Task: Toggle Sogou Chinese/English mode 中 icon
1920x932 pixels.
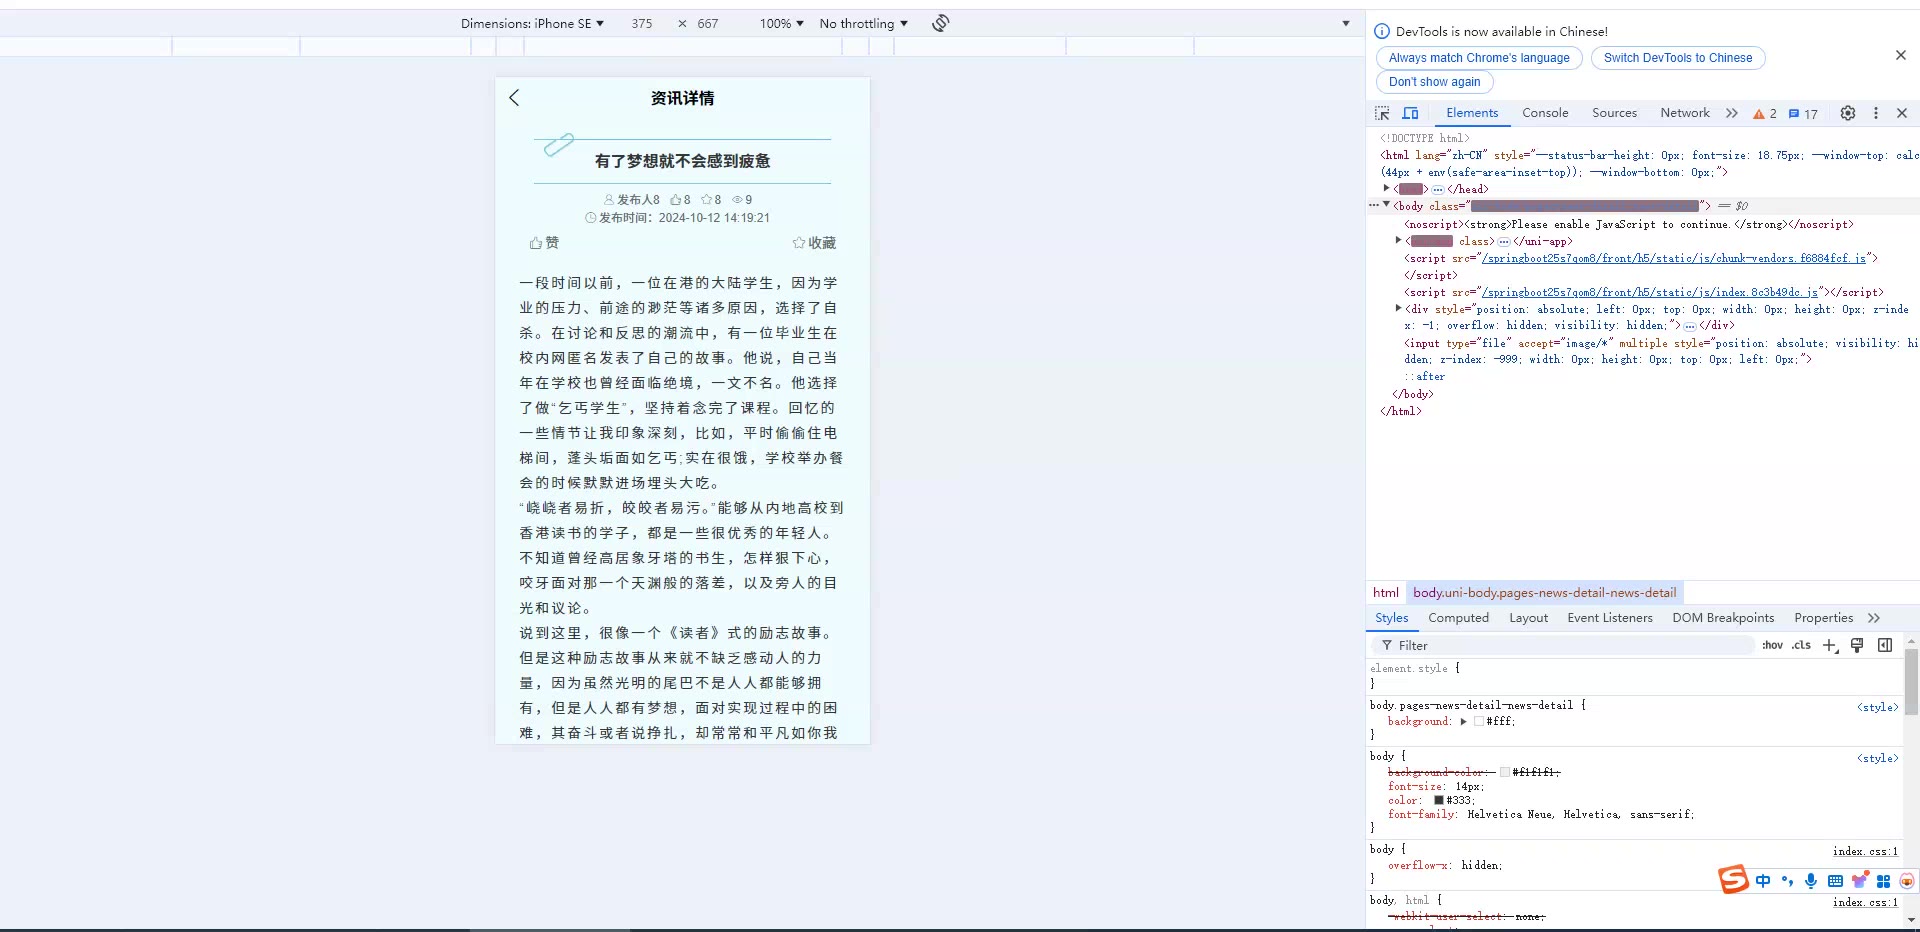Action: (x=1762, y=881)
